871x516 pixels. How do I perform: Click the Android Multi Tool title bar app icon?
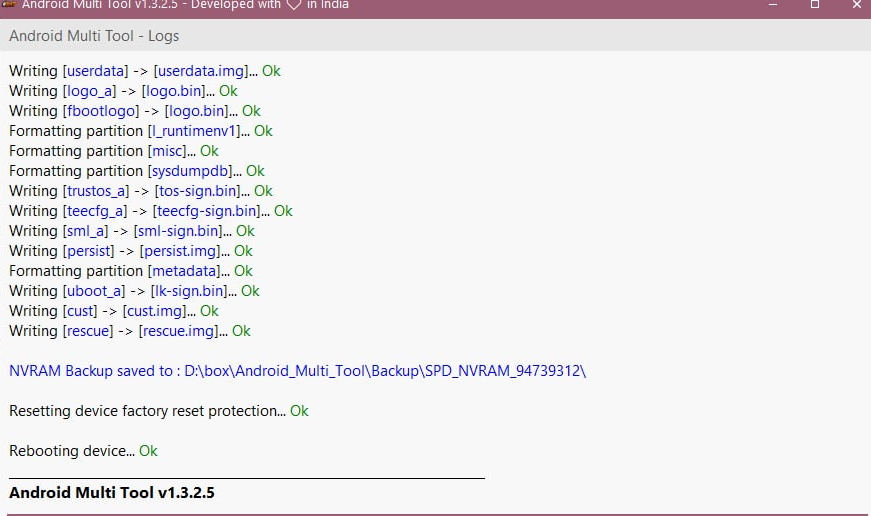[9, 4]
